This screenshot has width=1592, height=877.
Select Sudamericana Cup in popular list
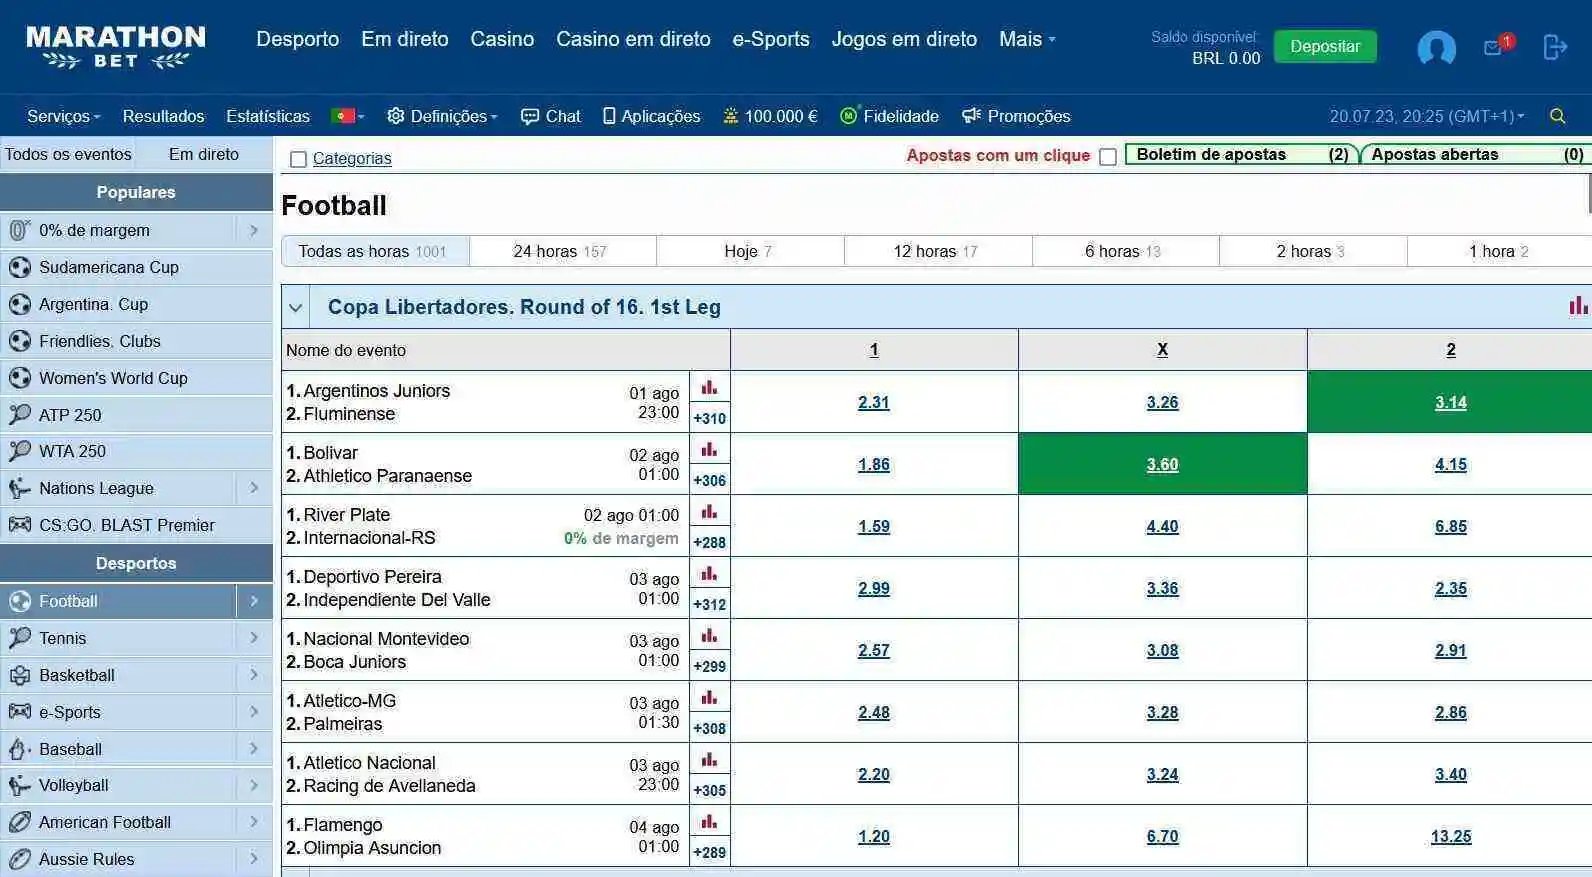click(136, 267)
